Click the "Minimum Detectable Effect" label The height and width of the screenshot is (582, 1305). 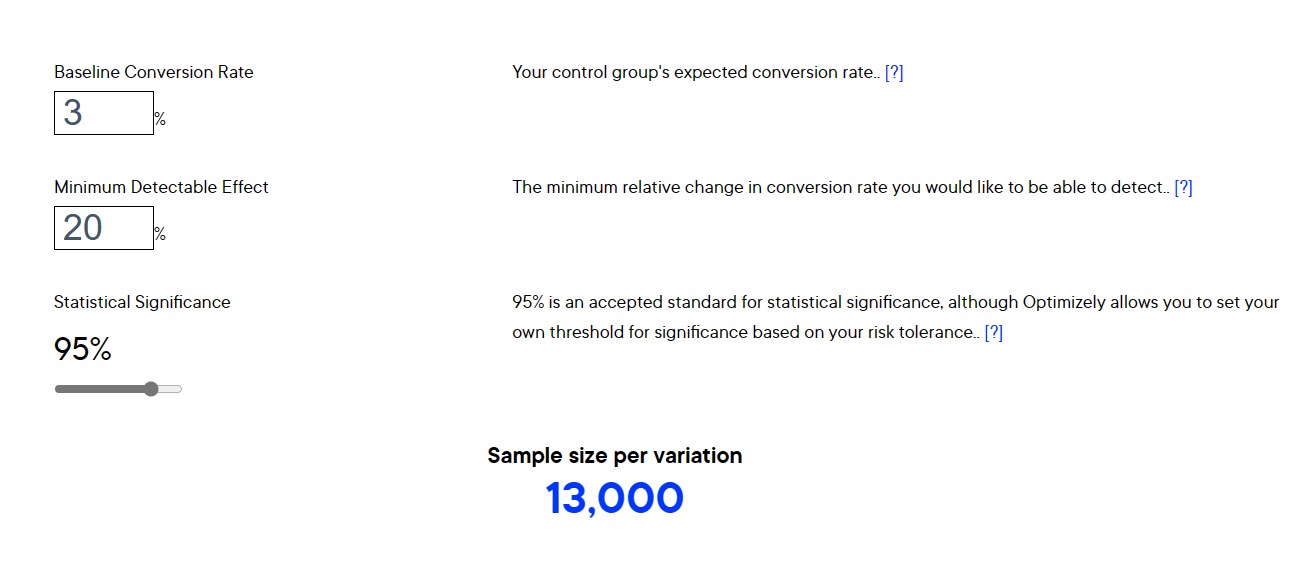pos(161,187)
